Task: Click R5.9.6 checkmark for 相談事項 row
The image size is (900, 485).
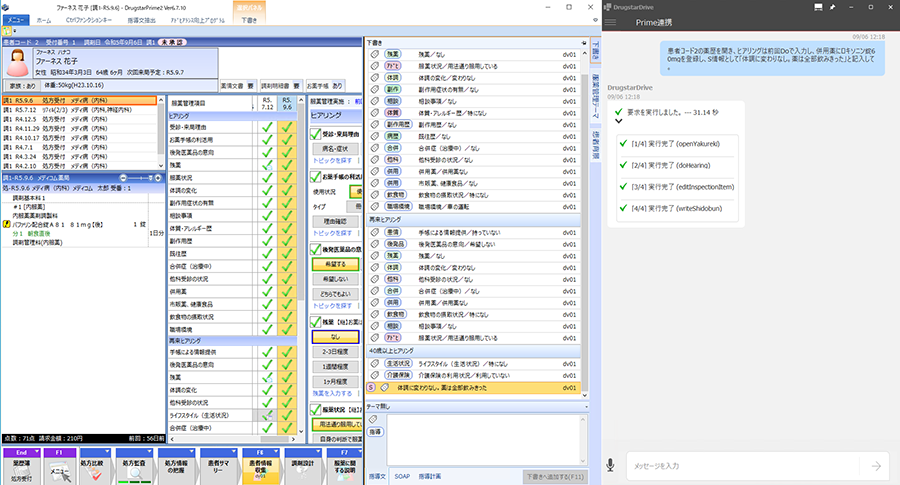Action: click(287, 215)
